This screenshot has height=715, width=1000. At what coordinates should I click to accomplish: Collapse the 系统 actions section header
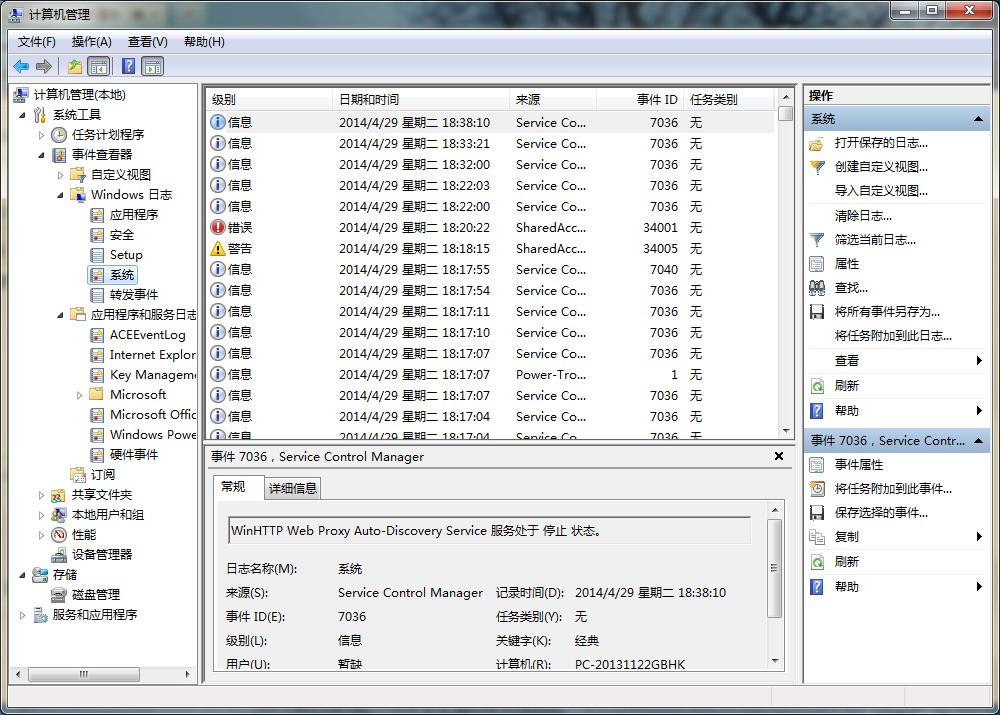pyautogui.click(x=978, y=119)
